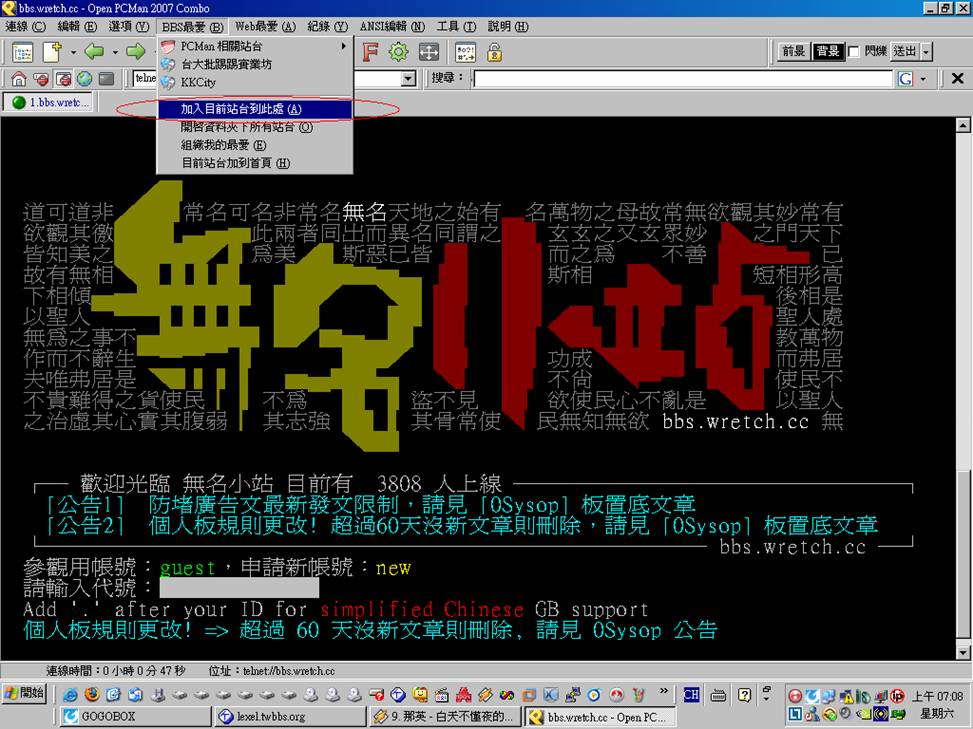This screenshot has height=729, width=973.
Task: Click the 前景 foreground color button
Action: pyautogui.click(x=793, y=51)
